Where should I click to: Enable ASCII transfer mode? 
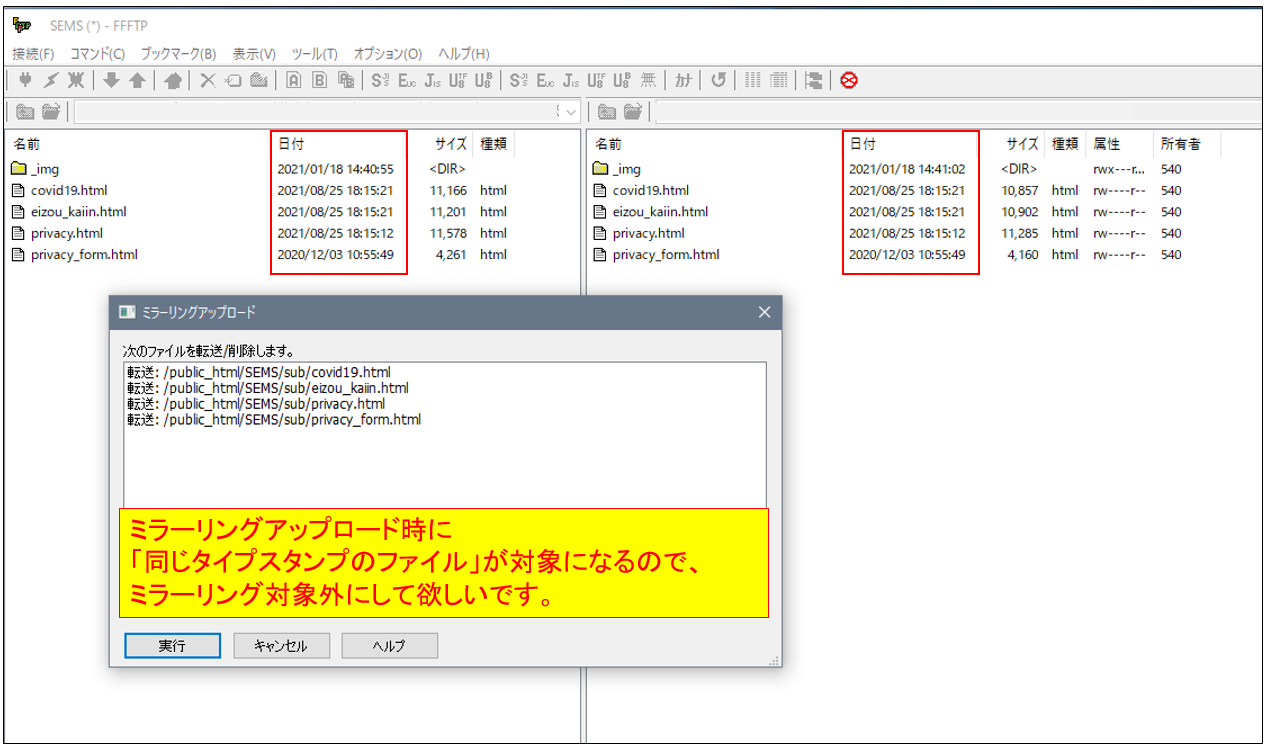coord(291,80)
